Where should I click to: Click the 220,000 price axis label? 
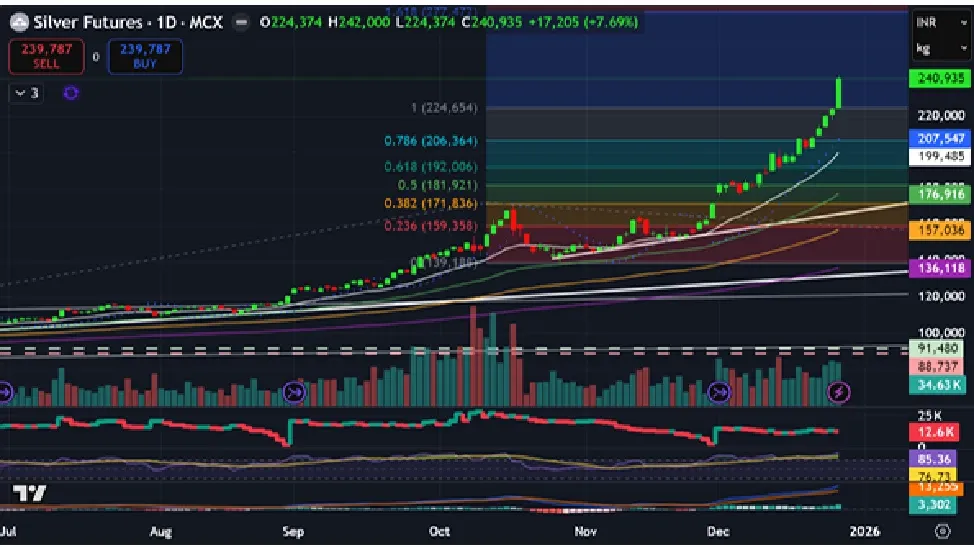tap(941, 116)
